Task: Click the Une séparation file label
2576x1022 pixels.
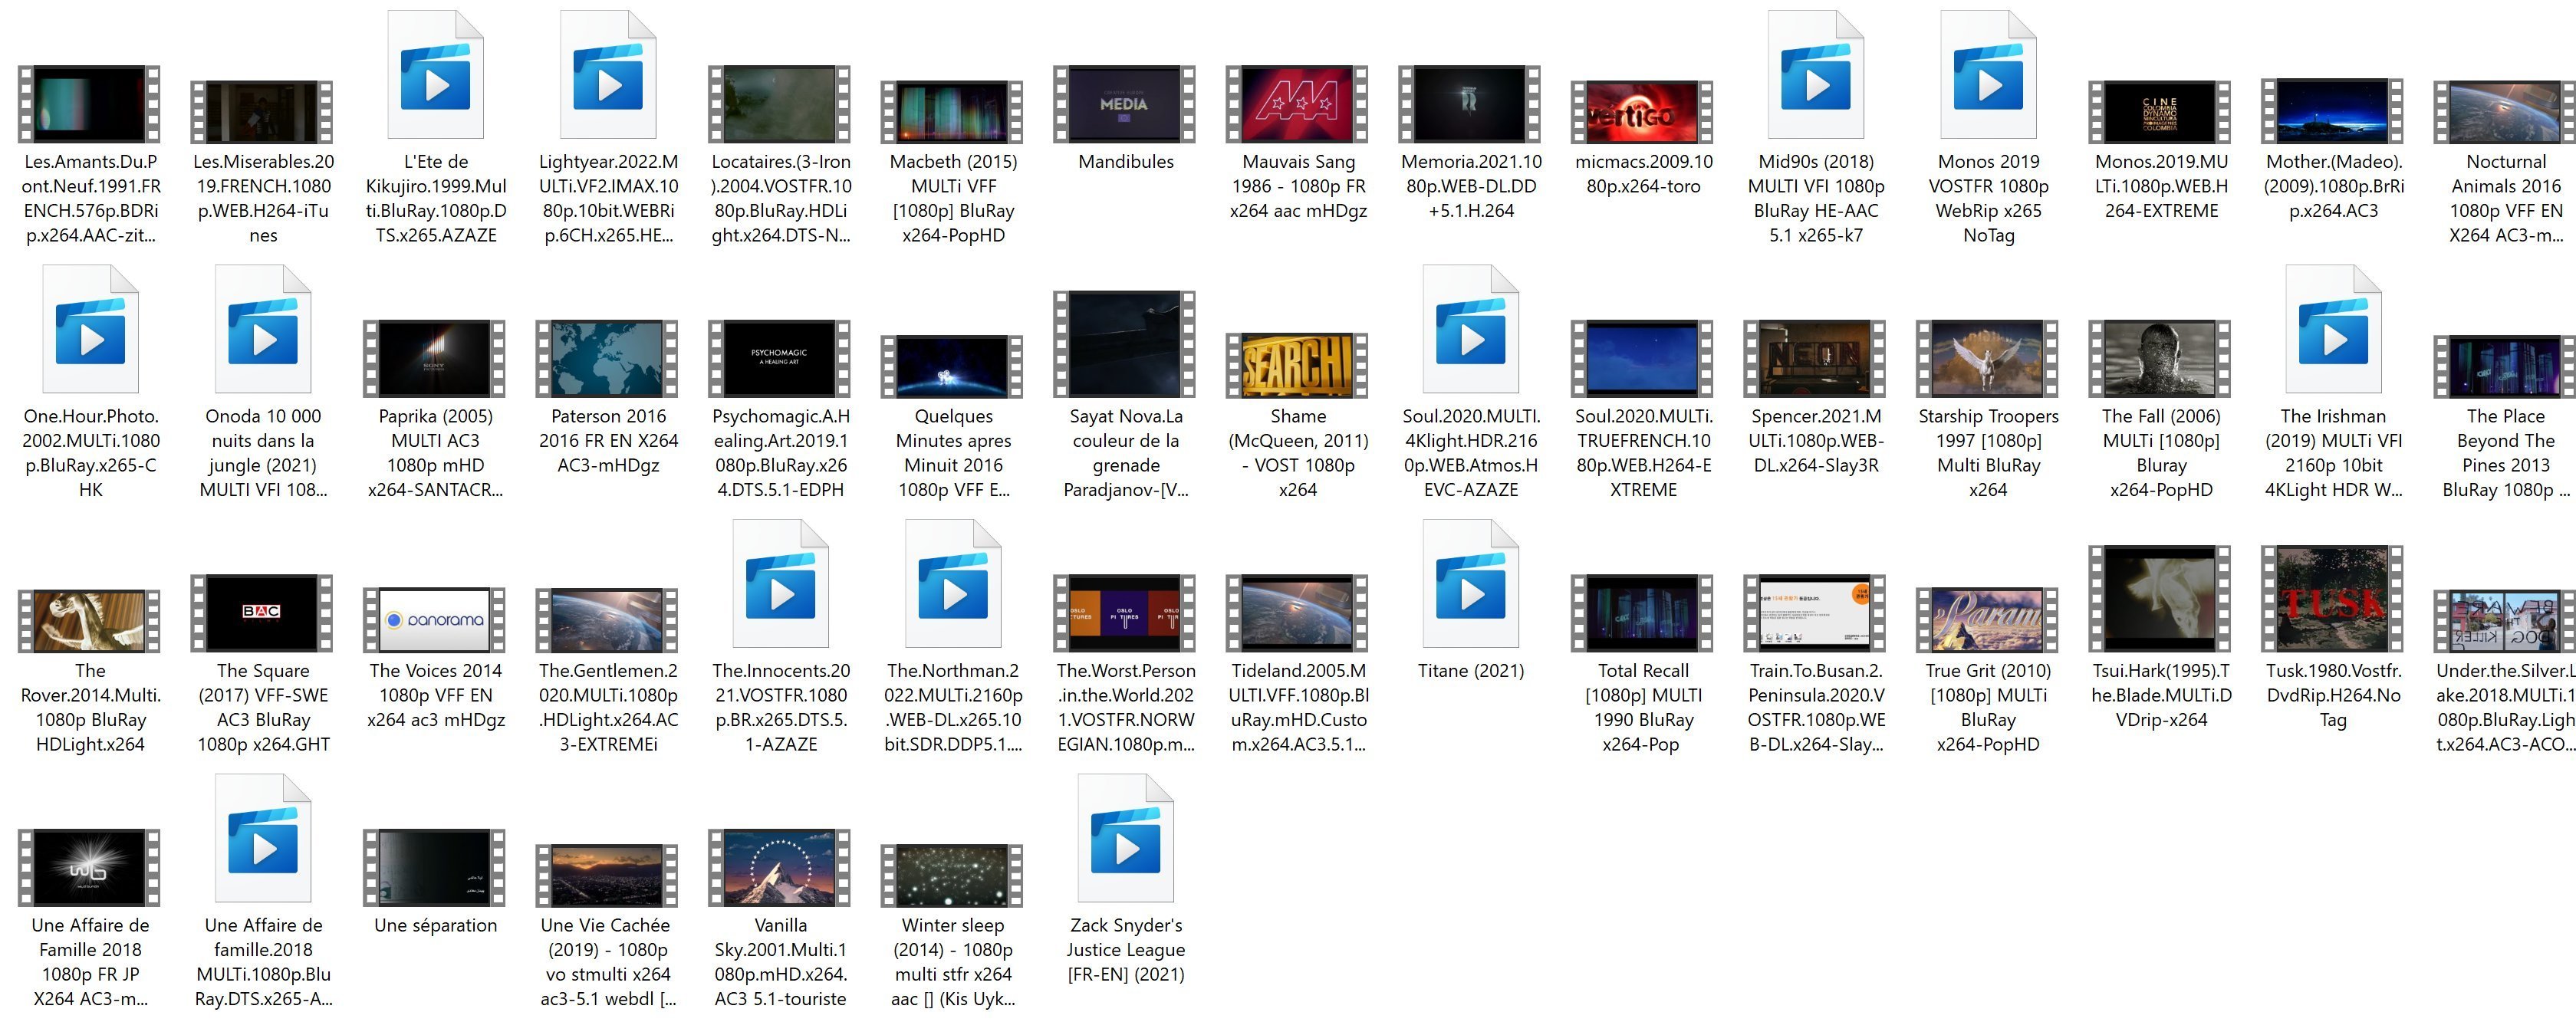Action: pos(435,925)
